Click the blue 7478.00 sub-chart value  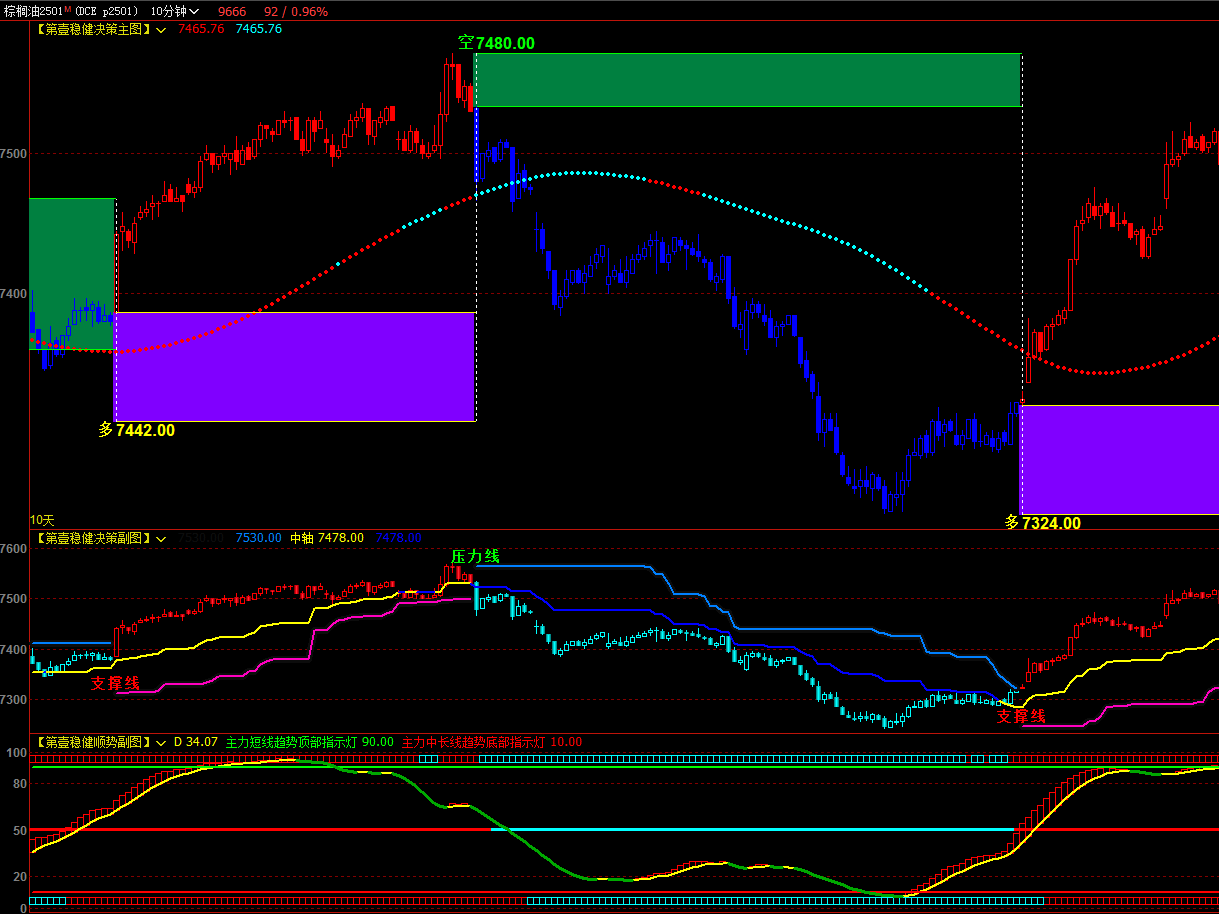click(x=398, y=538)
